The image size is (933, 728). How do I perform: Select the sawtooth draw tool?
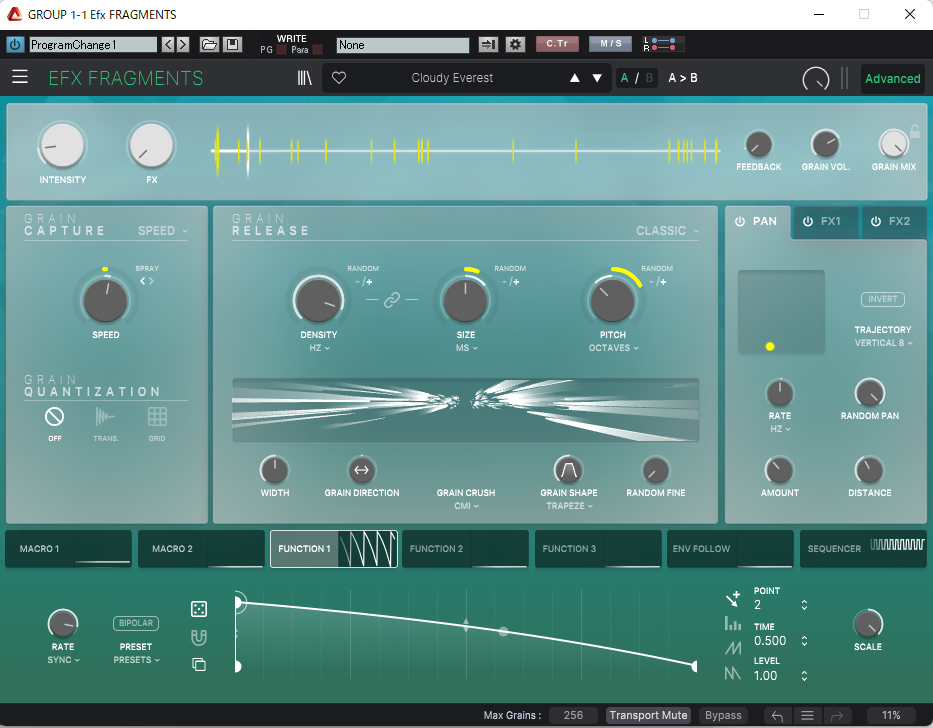pyautogui.click(x=733, y=673)
